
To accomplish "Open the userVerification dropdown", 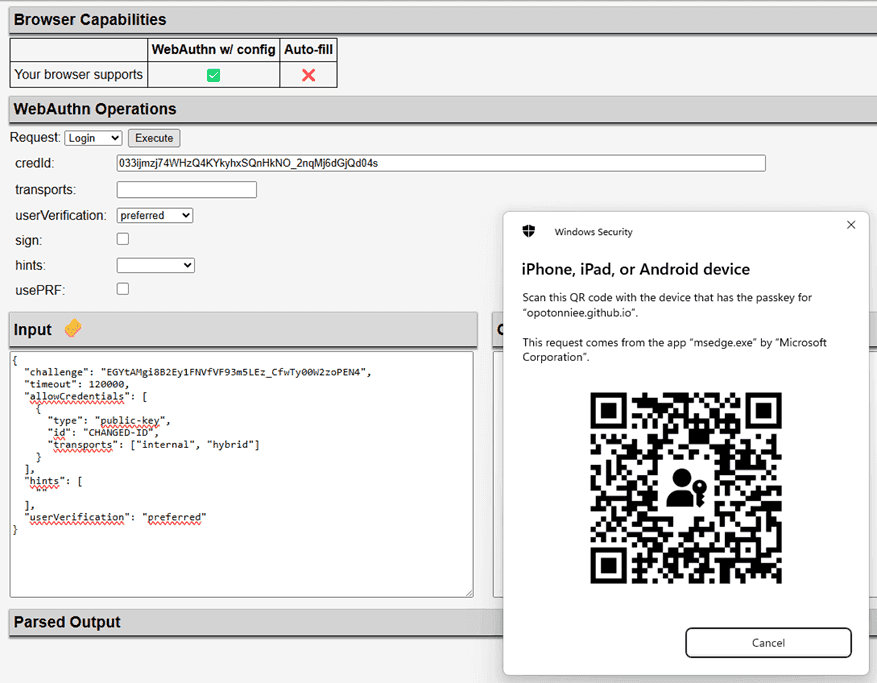I will pos(154,215).
